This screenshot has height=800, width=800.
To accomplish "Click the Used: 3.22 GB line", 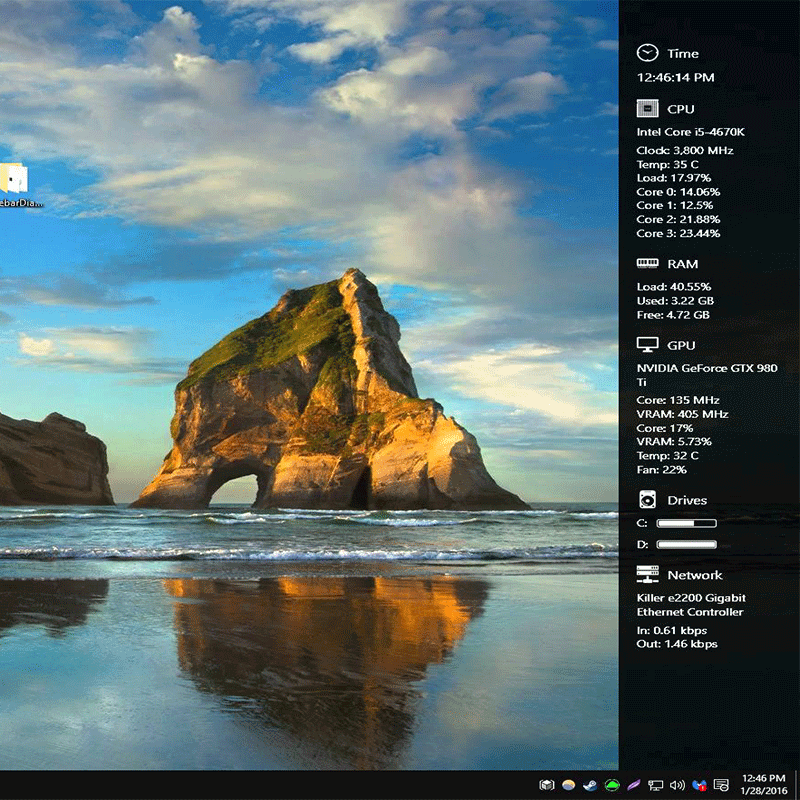I will coord(675,301).
